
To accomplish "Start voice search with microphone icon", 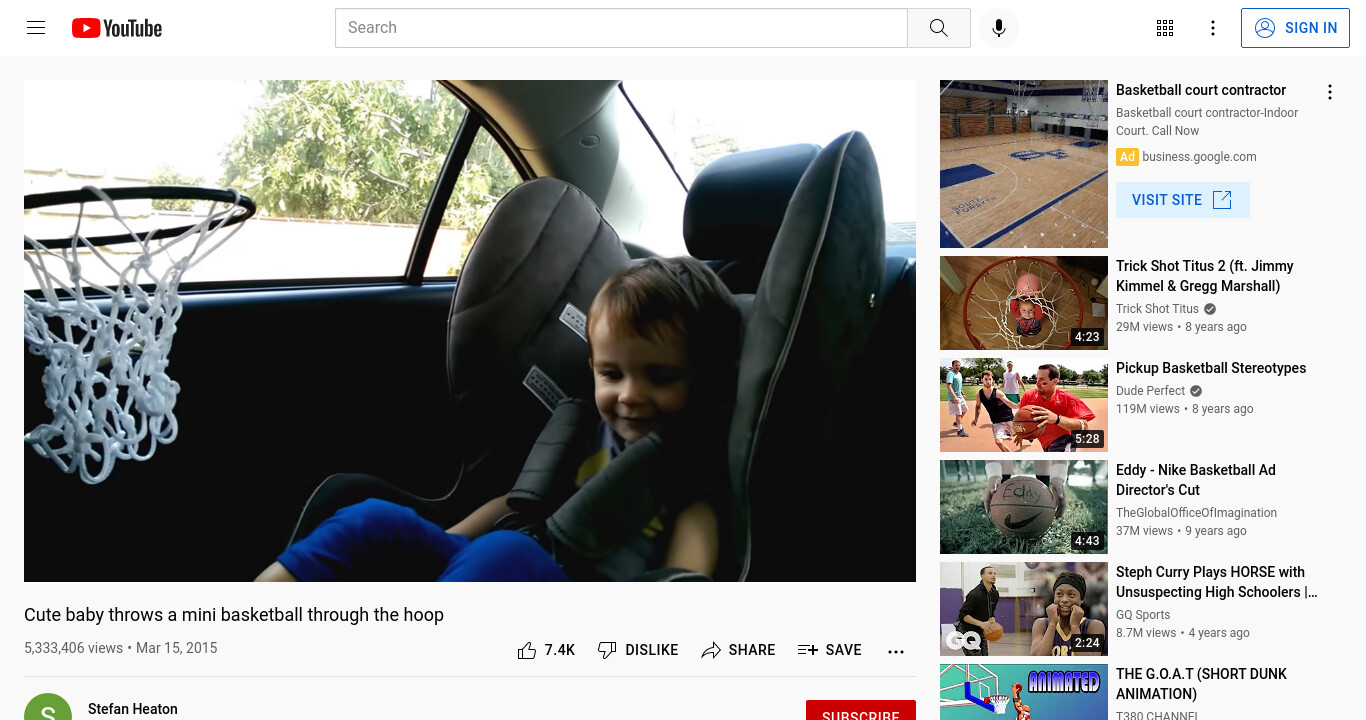I will (x=998, y=28).
